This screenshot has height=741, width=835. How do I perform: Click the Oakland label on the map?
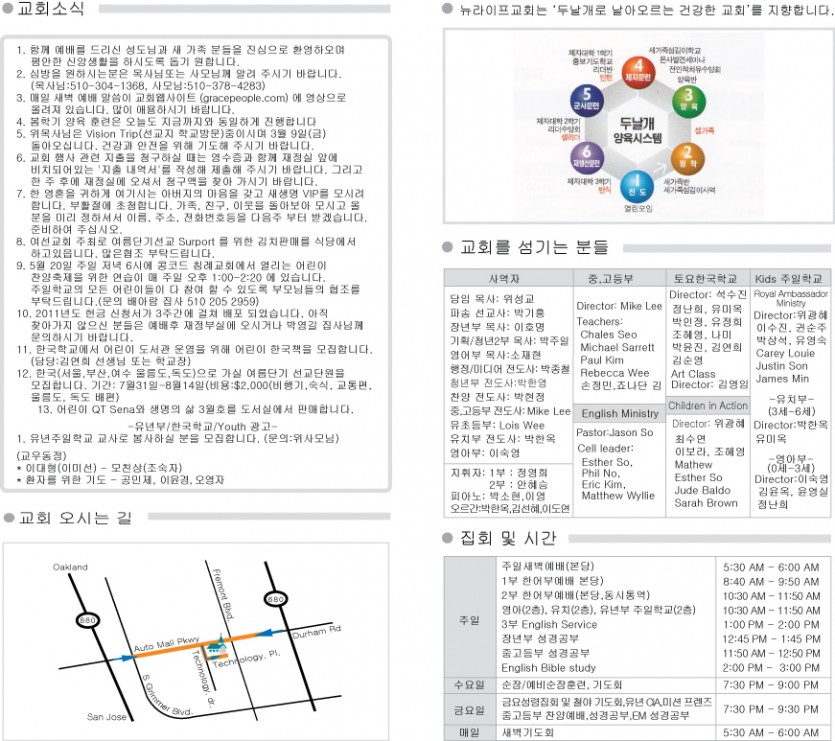[70, 567]
